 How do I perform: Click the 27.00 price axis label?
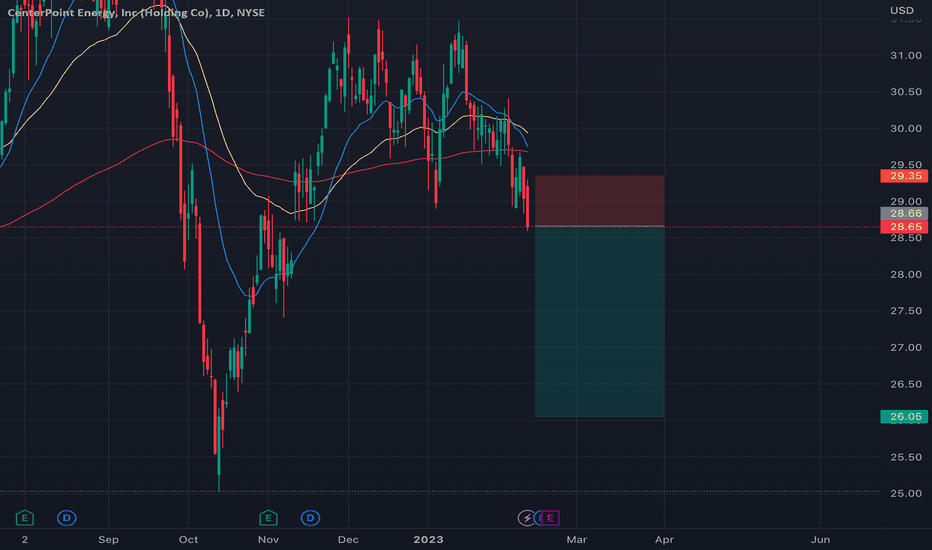coord(906,347)
